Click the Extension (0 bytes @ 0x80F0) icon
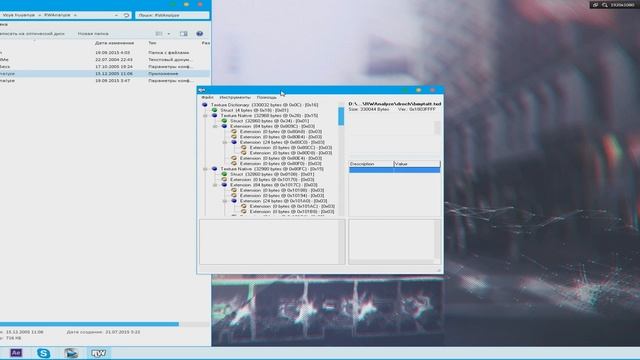 pyautogui.click(x=234, y=163)
